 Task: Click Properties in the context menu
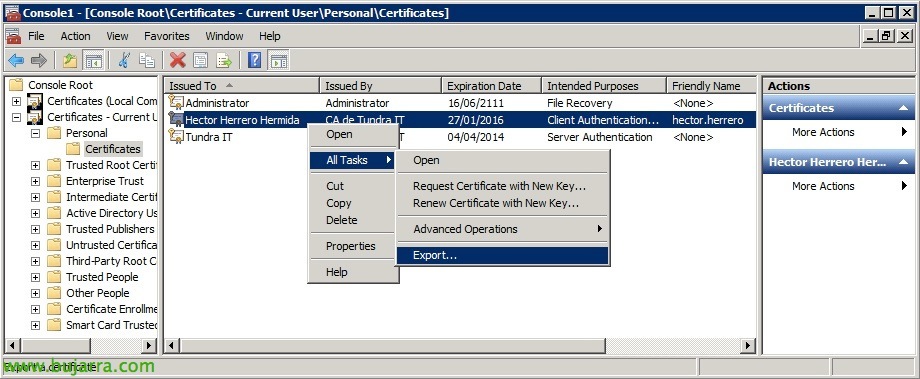tap(353, 246)
